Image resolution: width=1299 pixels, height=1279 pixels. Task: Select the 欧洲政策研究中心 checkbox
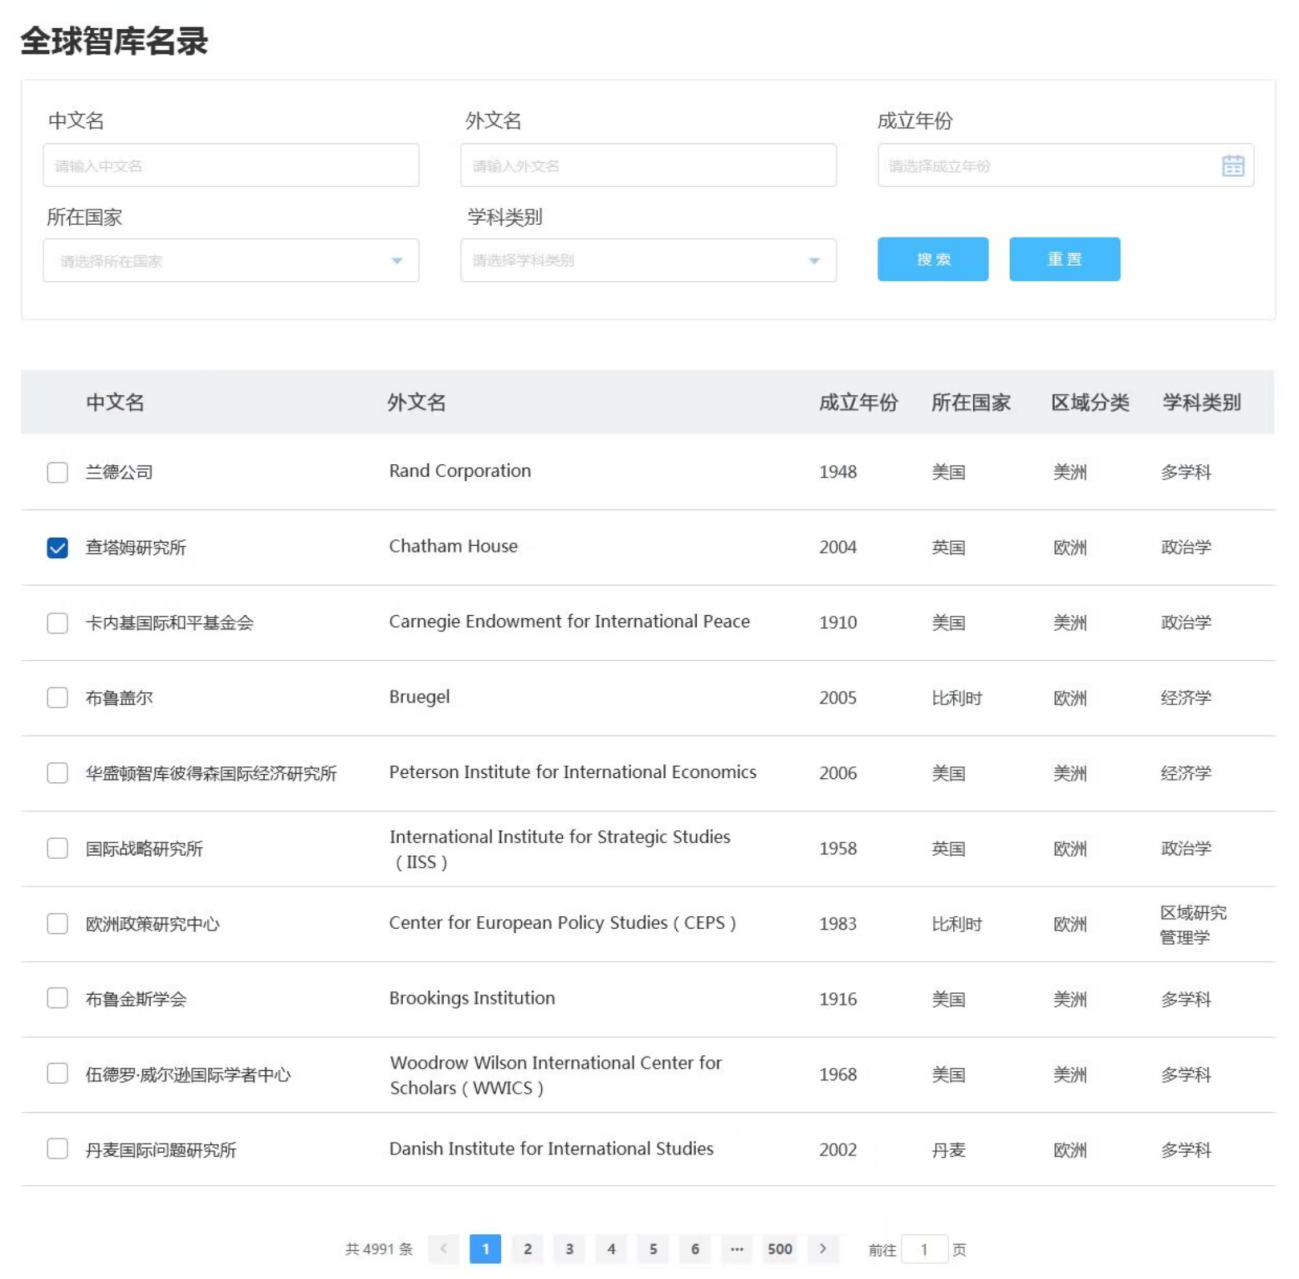coord(57,923)
